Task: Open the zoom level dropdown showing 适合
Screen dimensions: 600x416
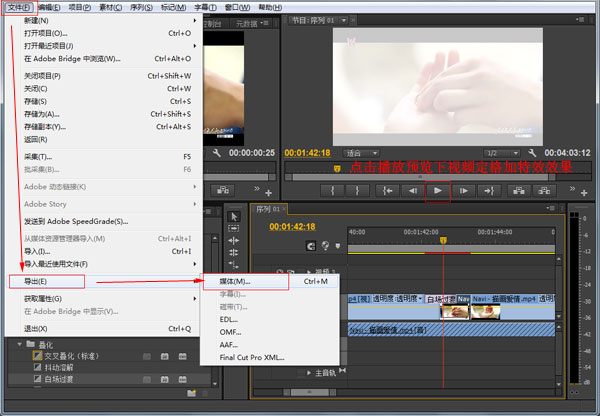Action: 361,153
